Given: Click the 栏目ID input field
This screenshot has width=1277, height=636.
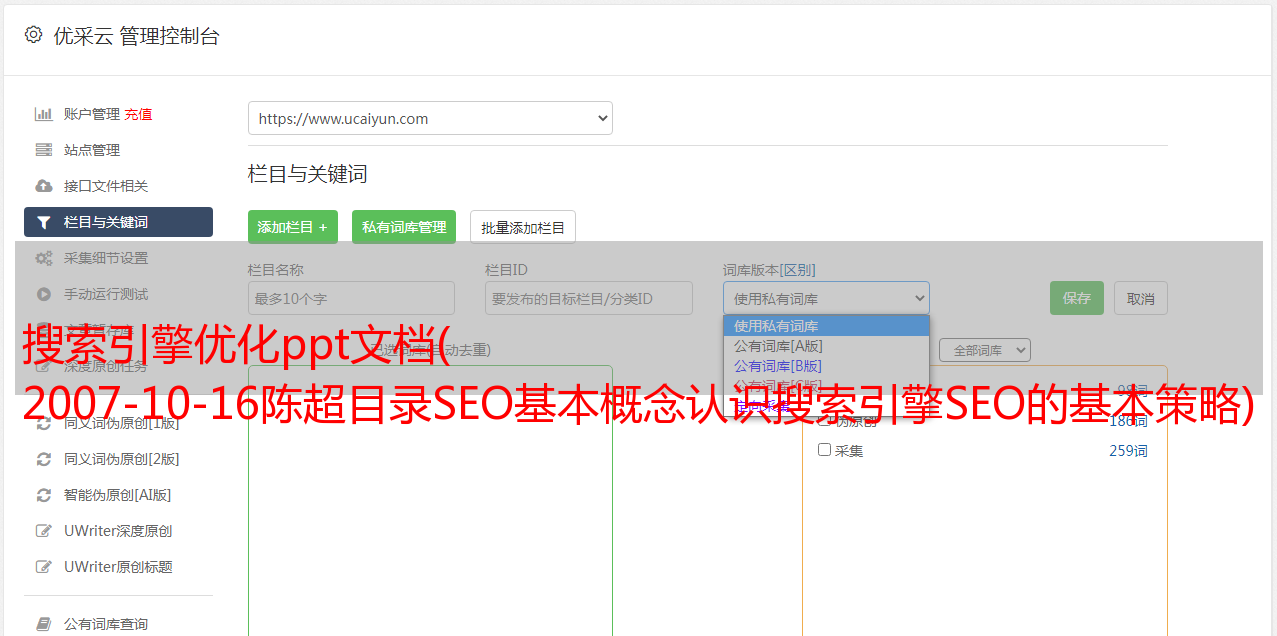Looking at the screenshot, I should click(589, 298).
